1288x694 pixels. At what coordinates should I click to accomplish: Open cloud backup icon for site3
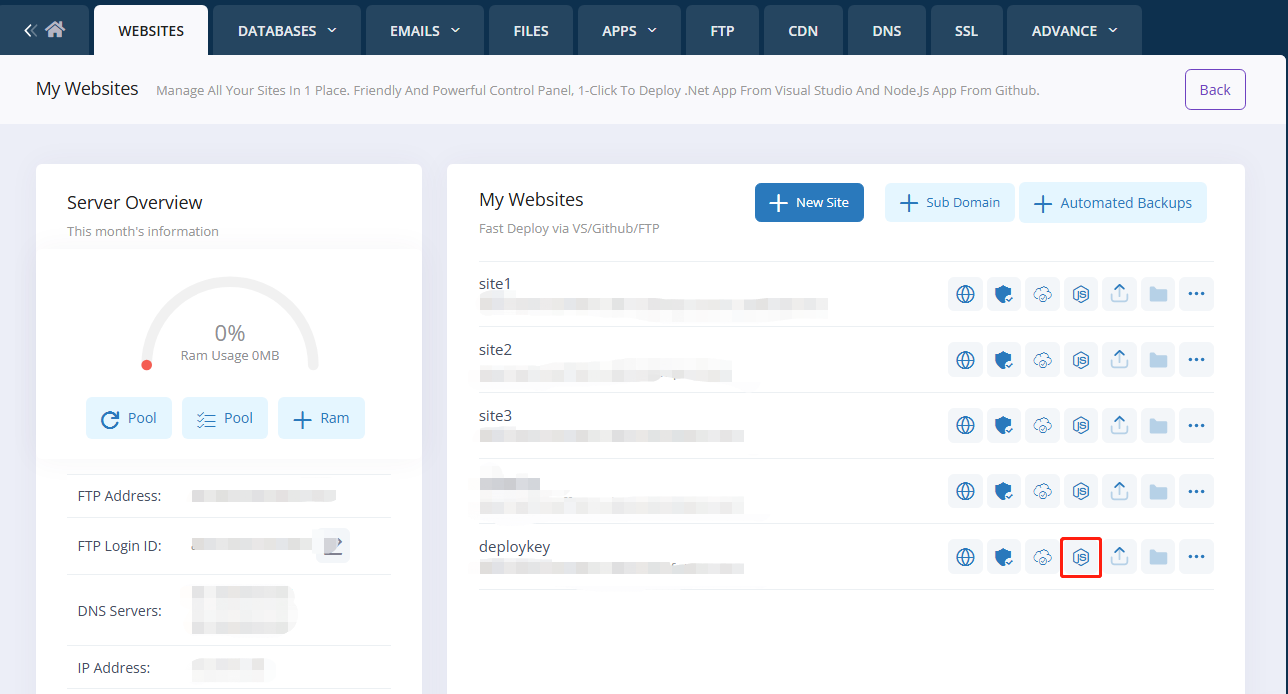pos(1042,426)
